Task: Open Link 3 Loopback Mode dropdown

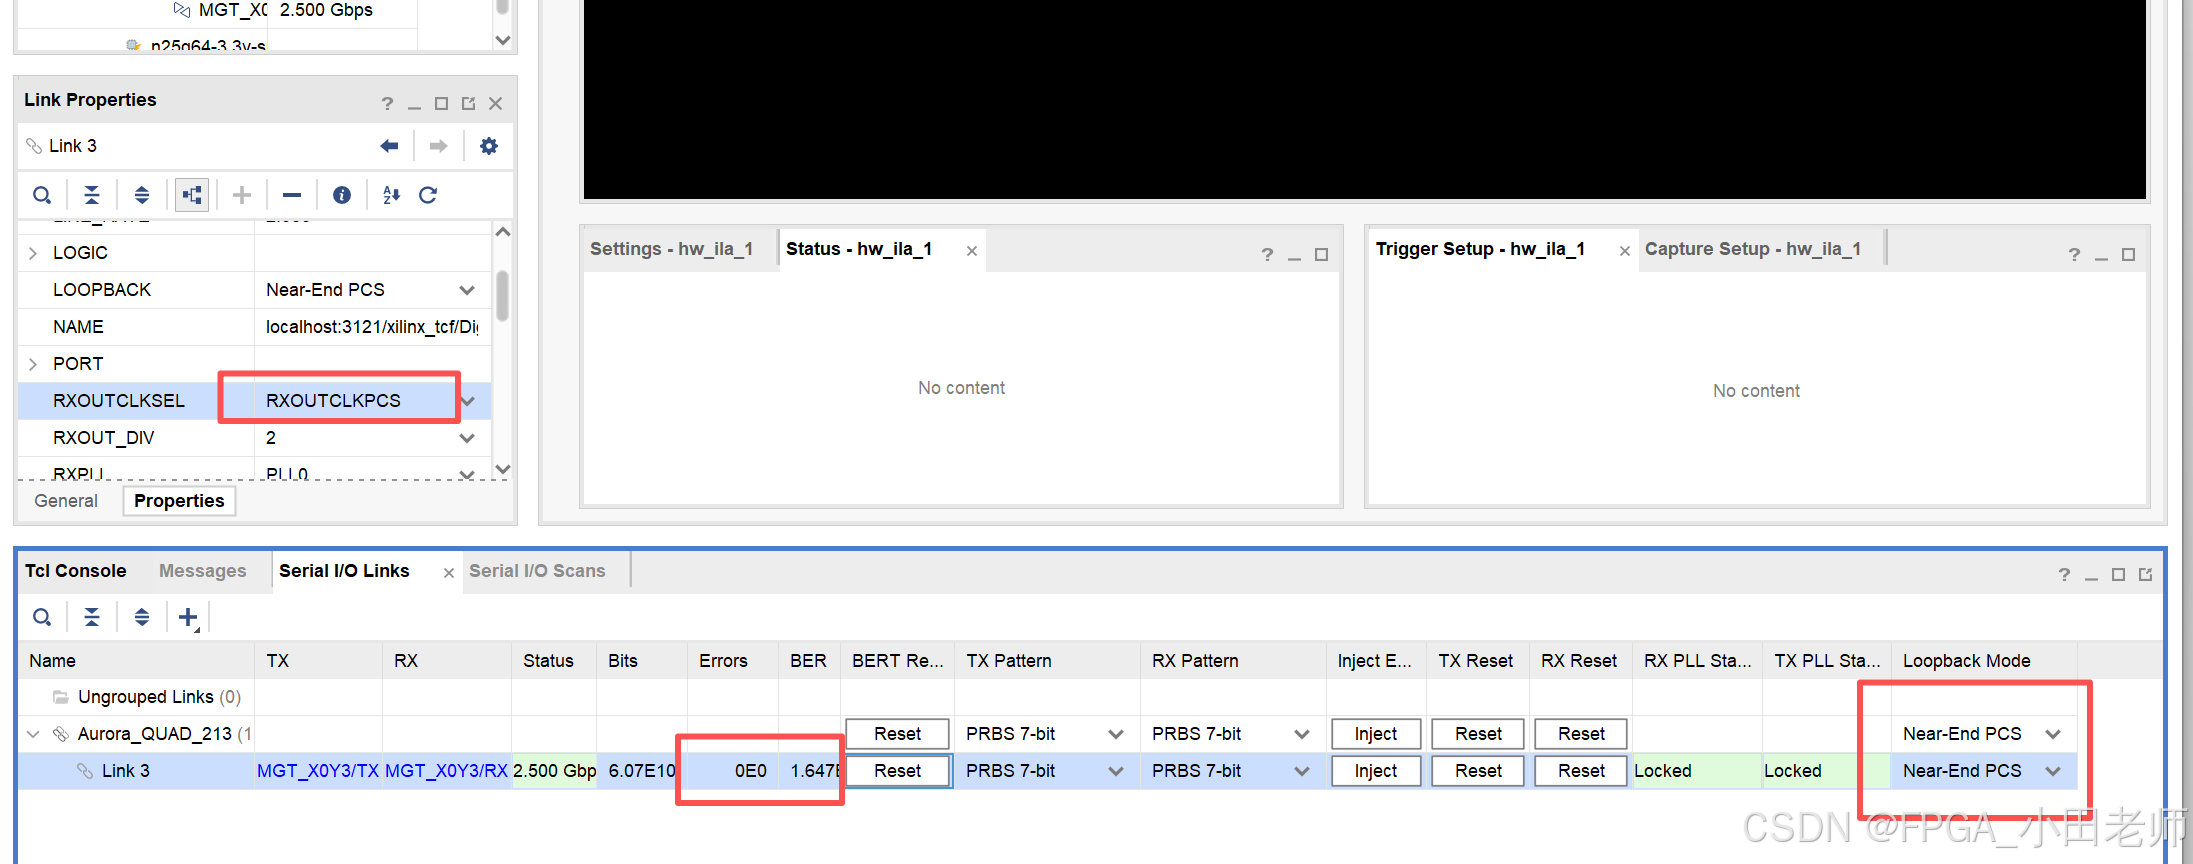Action: [x=2053, y=771]
